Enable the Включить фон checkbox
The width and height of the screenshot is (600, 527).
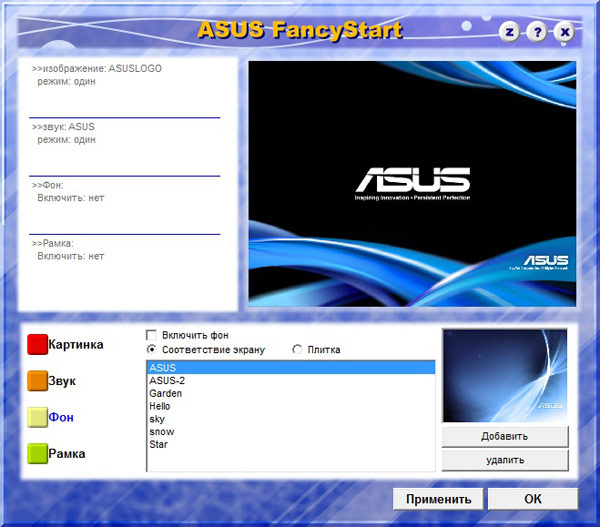(152, 335)
